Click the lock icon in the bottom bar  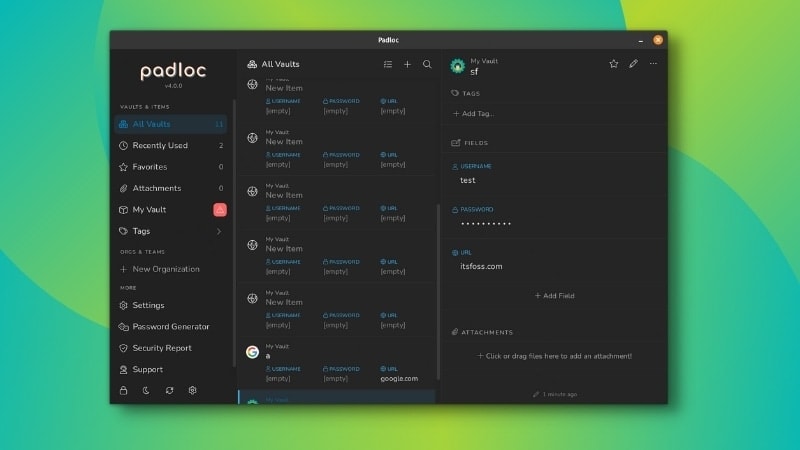point(124,390)
